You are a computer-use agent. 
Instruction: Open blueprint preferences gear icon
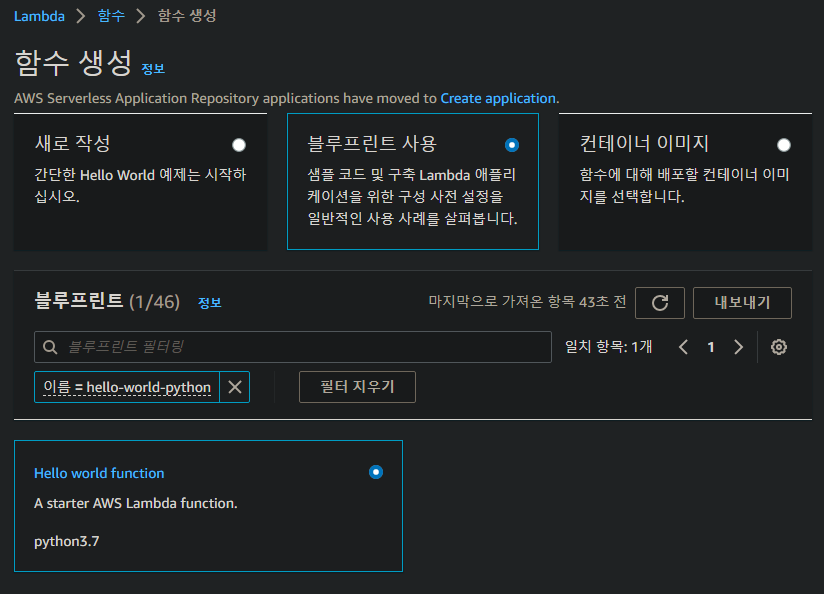point(778,347)
